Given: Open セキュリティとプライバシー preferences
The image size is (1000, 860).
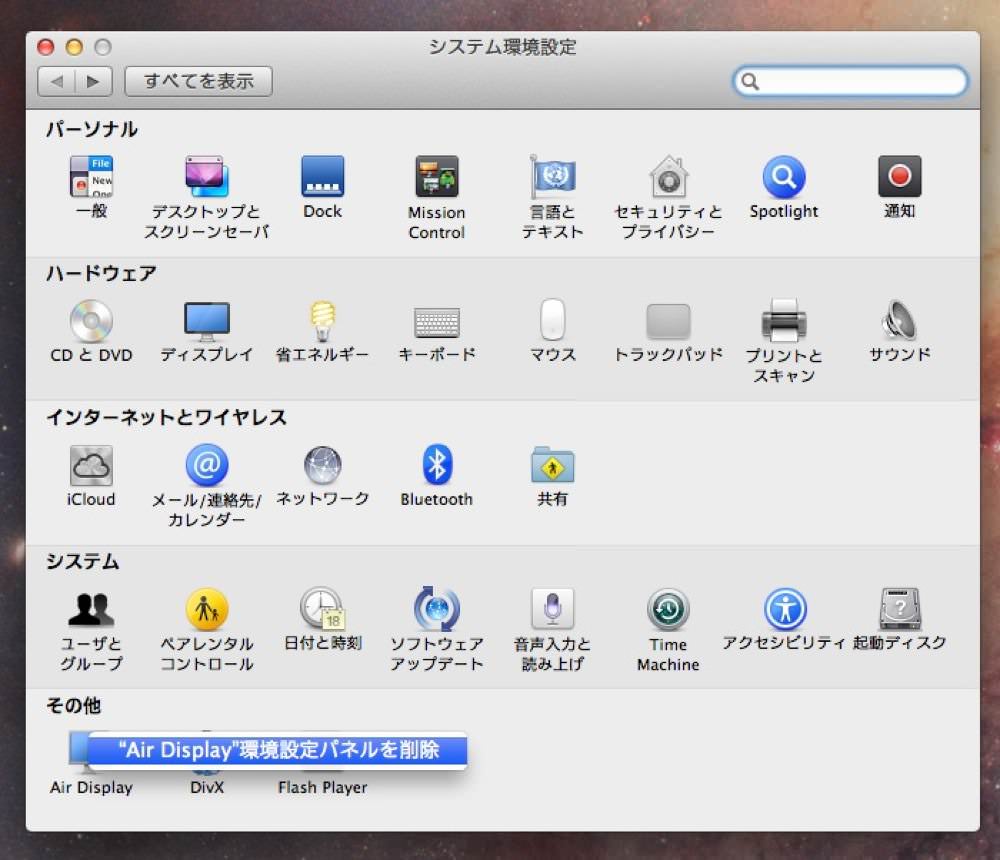Looking at the screenshot, I should (668, 176).
